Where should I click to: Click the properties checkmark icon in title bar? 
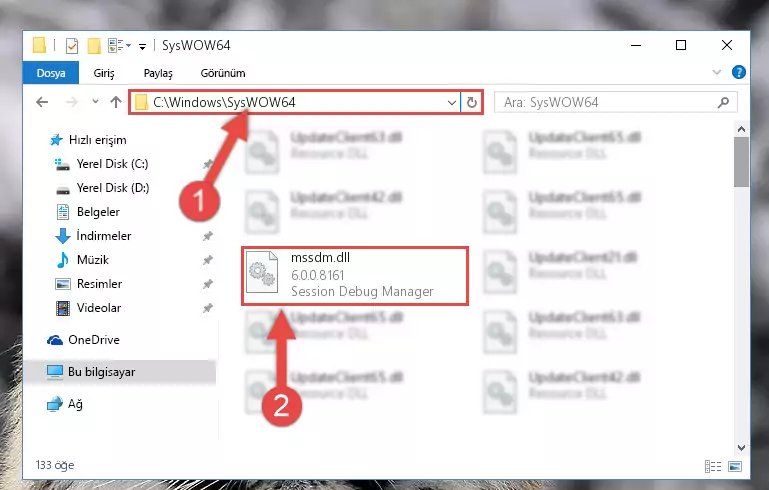point(72,46)
